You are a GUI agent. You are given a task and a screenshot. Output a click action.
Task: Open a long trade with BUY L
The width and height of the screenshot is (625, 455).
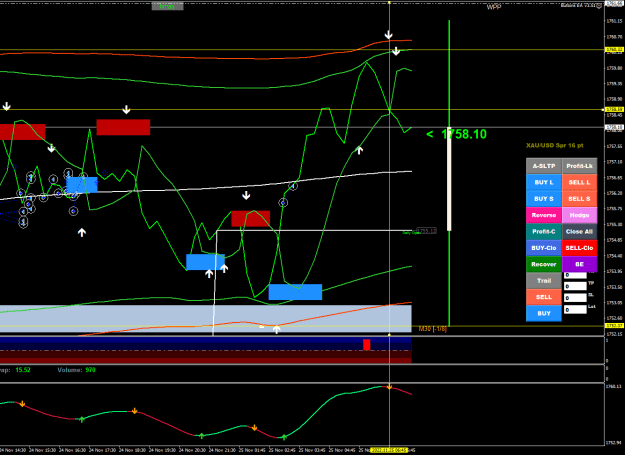pos(544,182)
